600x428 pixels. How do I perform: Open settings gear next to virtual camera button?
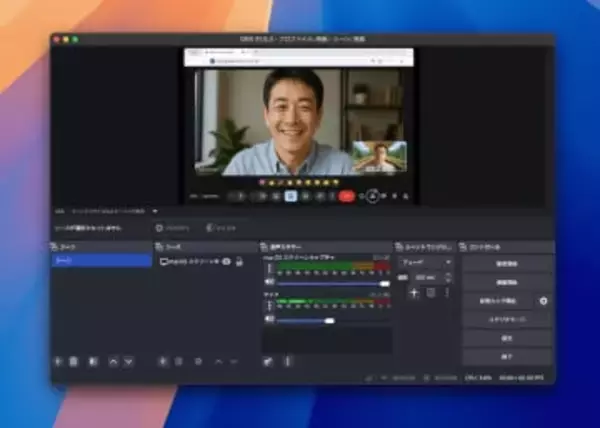[544, 300]
